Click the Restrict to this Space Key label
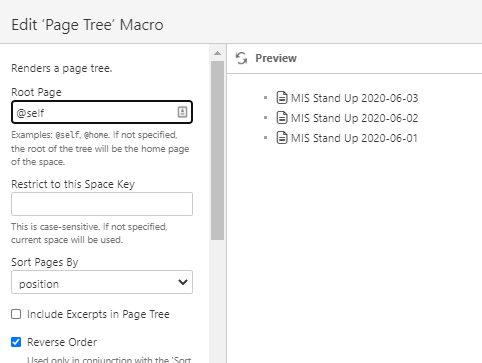Image resolution: width=482 pixels, height=363 pixels. (73, 184)
